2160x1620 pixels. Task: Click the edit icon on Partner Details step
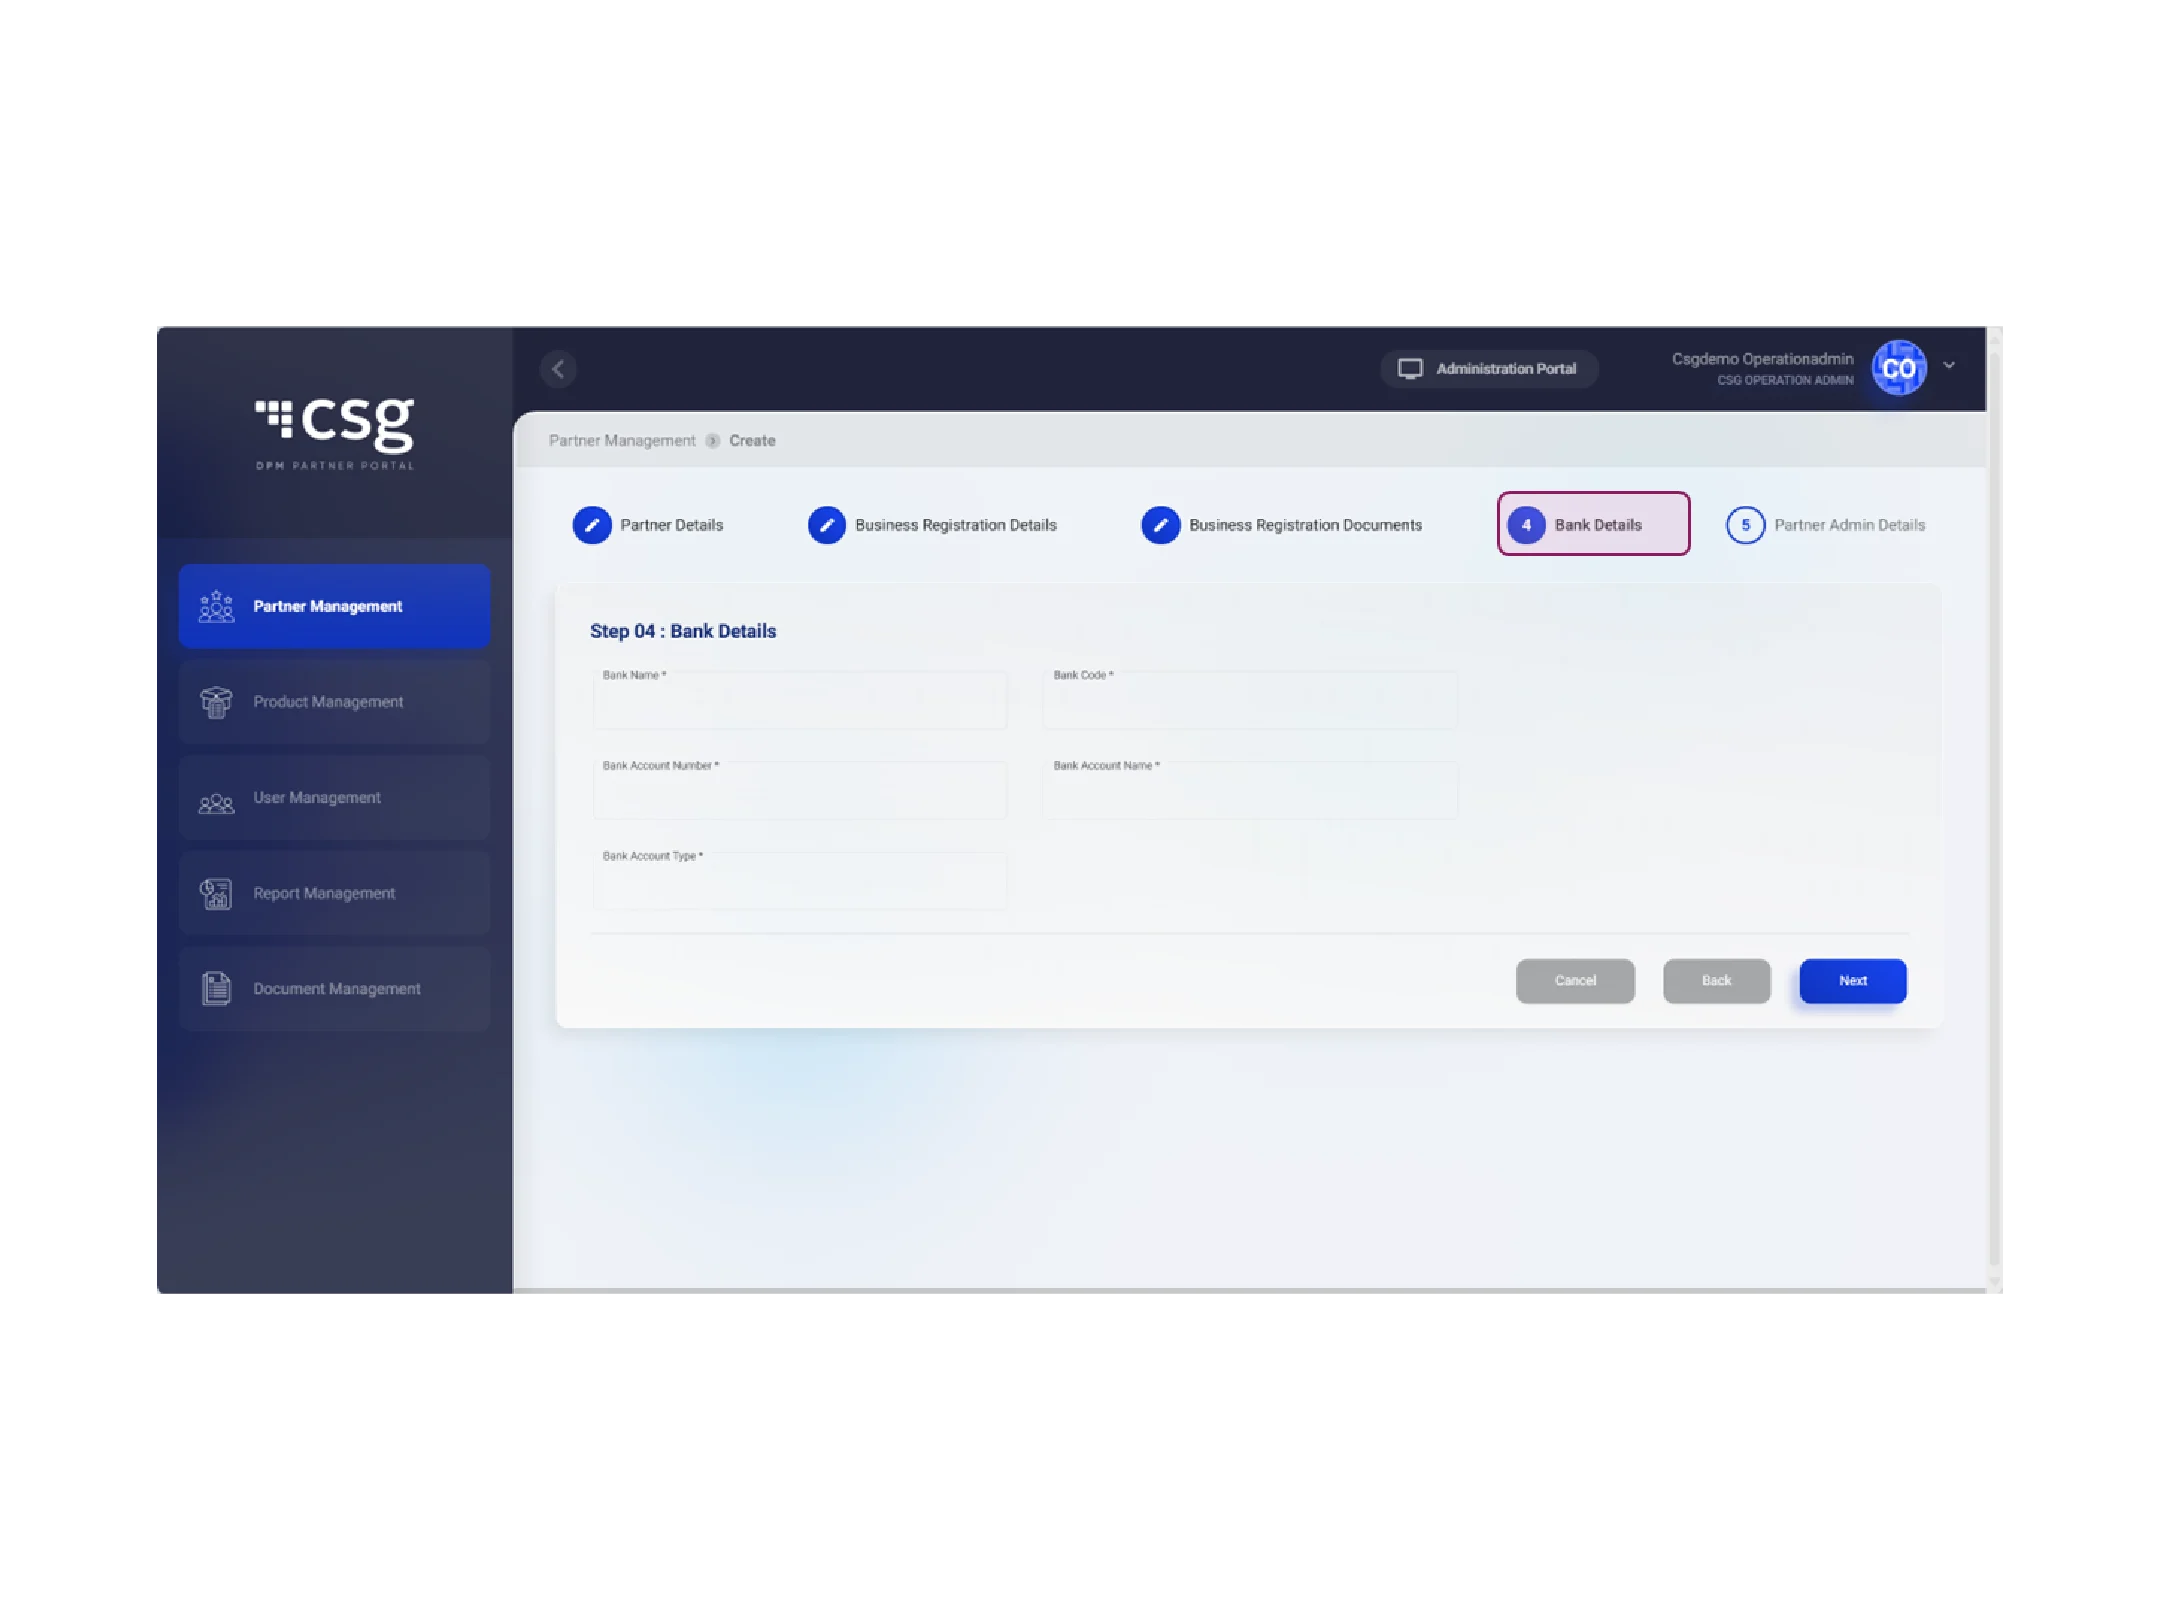[x=592, y=524]
